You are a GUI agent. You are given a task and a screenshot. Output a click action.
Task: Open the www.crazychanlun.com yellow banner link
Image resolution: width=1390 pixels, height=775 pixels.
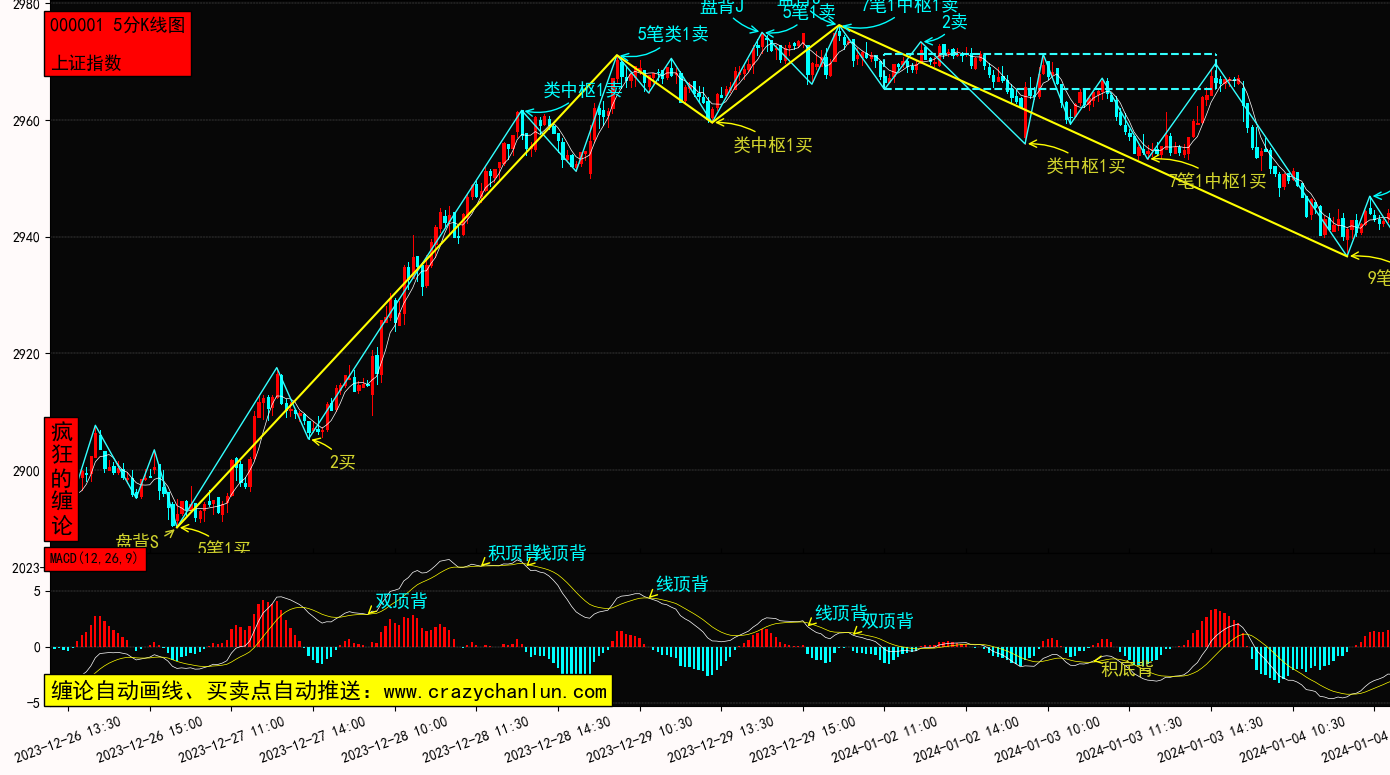point(326,691)
